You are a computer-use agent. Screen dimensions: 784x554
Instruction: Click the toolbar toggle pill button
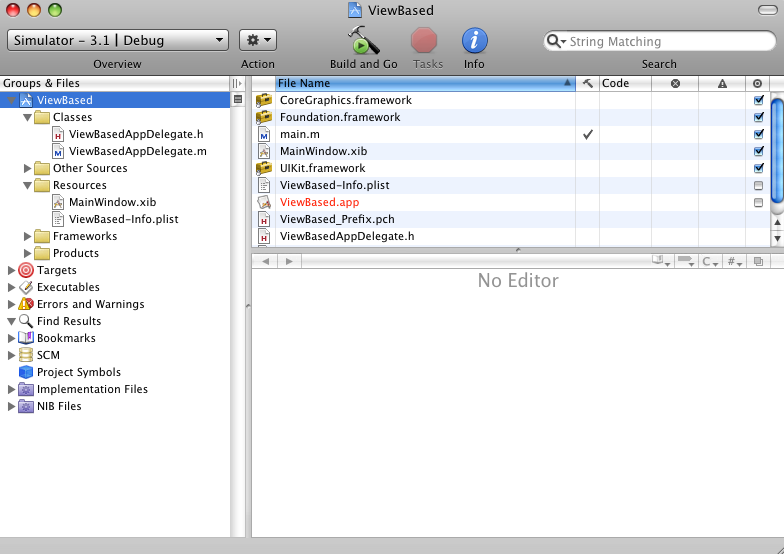click(x=768, y=10)
